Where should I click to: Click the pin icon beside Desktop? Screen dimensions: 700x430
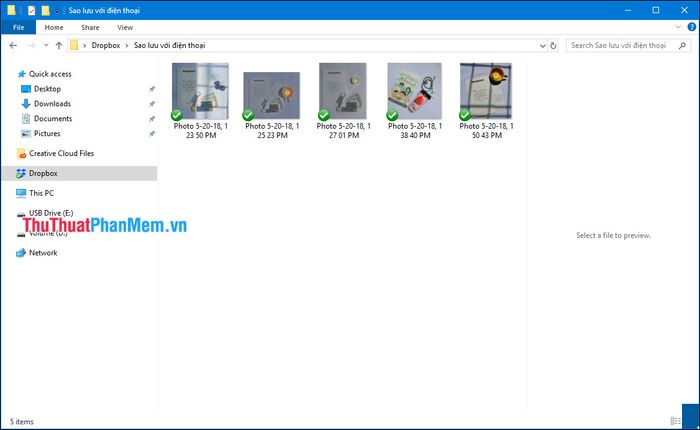[152, 89]
